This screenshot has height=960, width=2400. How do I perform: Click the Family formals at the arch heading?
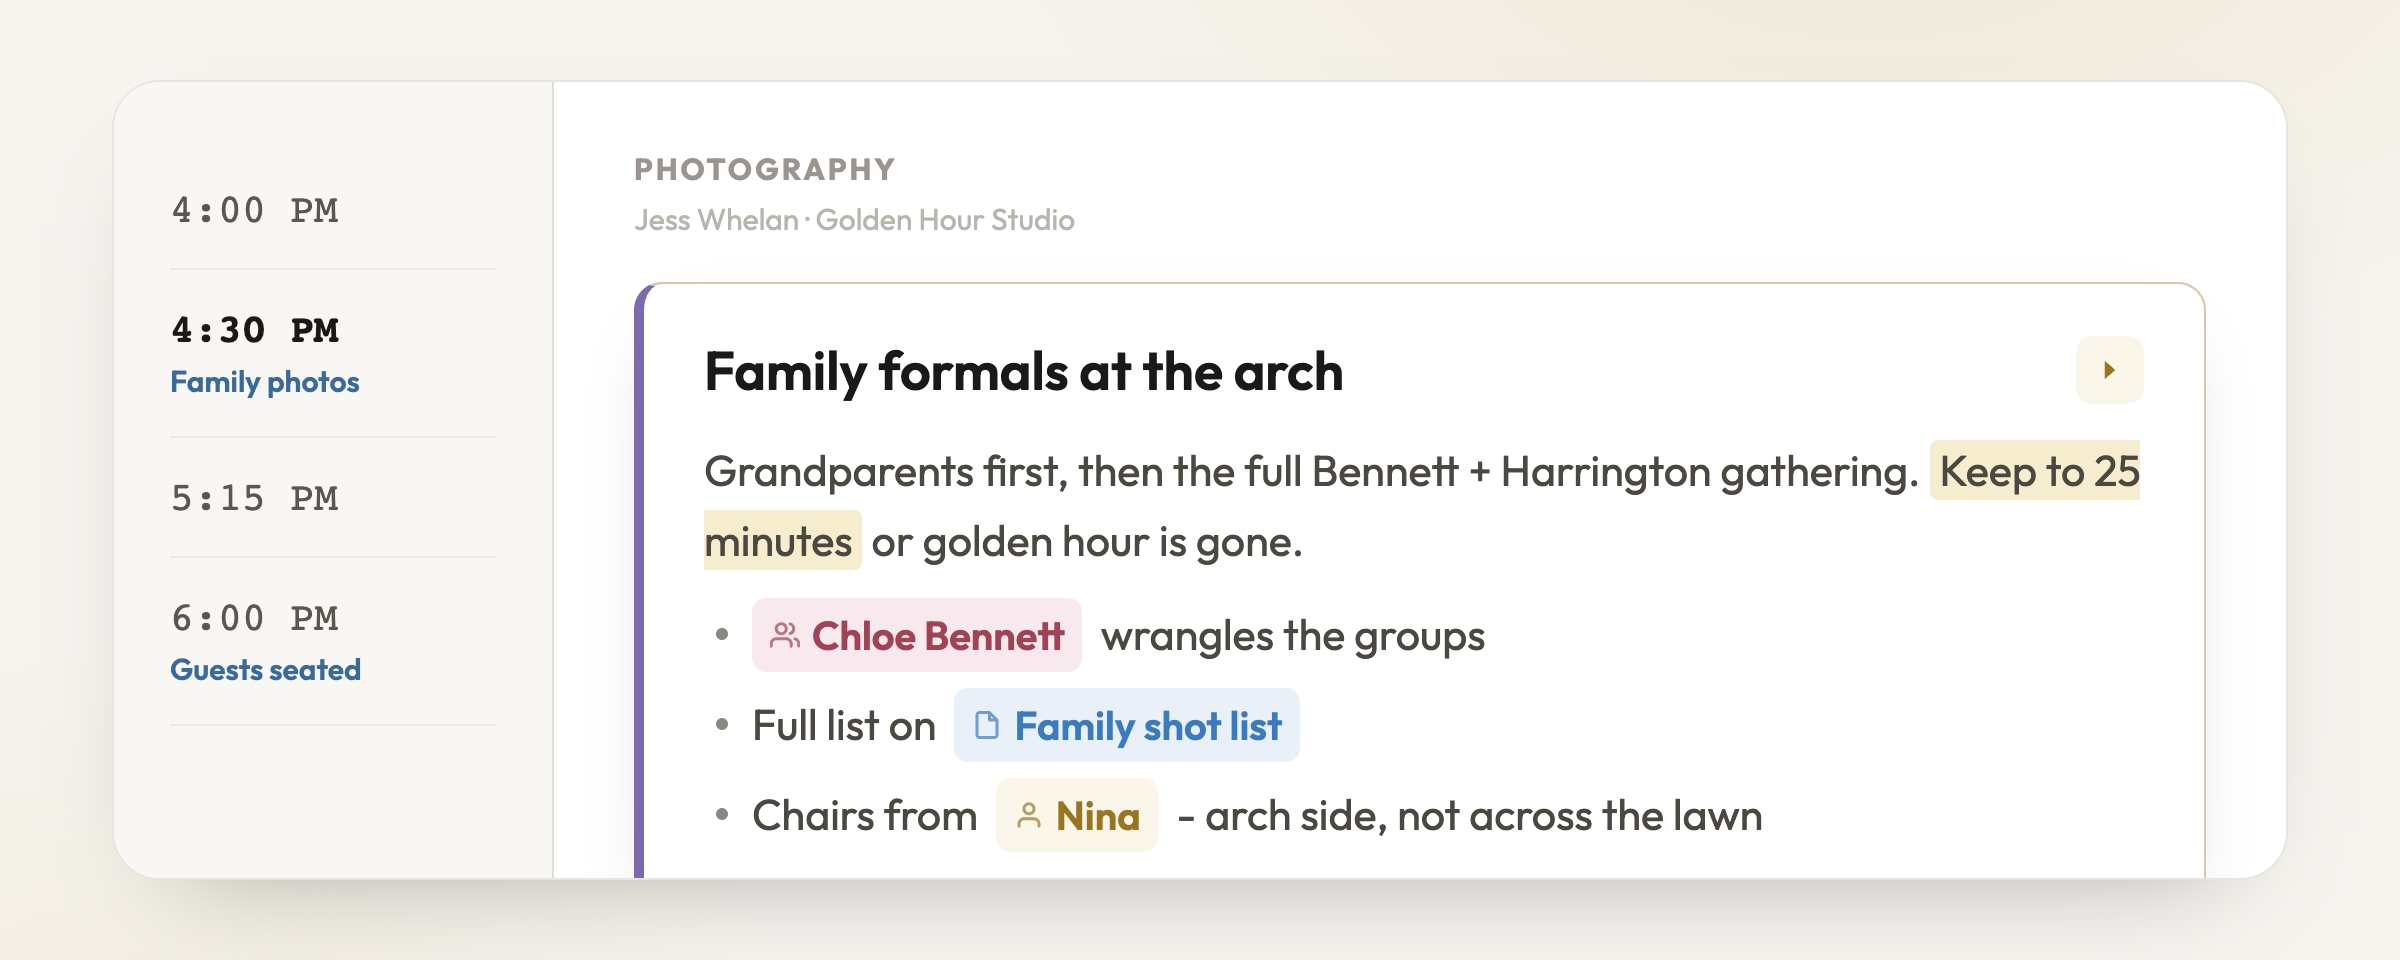pos(1023,372)
